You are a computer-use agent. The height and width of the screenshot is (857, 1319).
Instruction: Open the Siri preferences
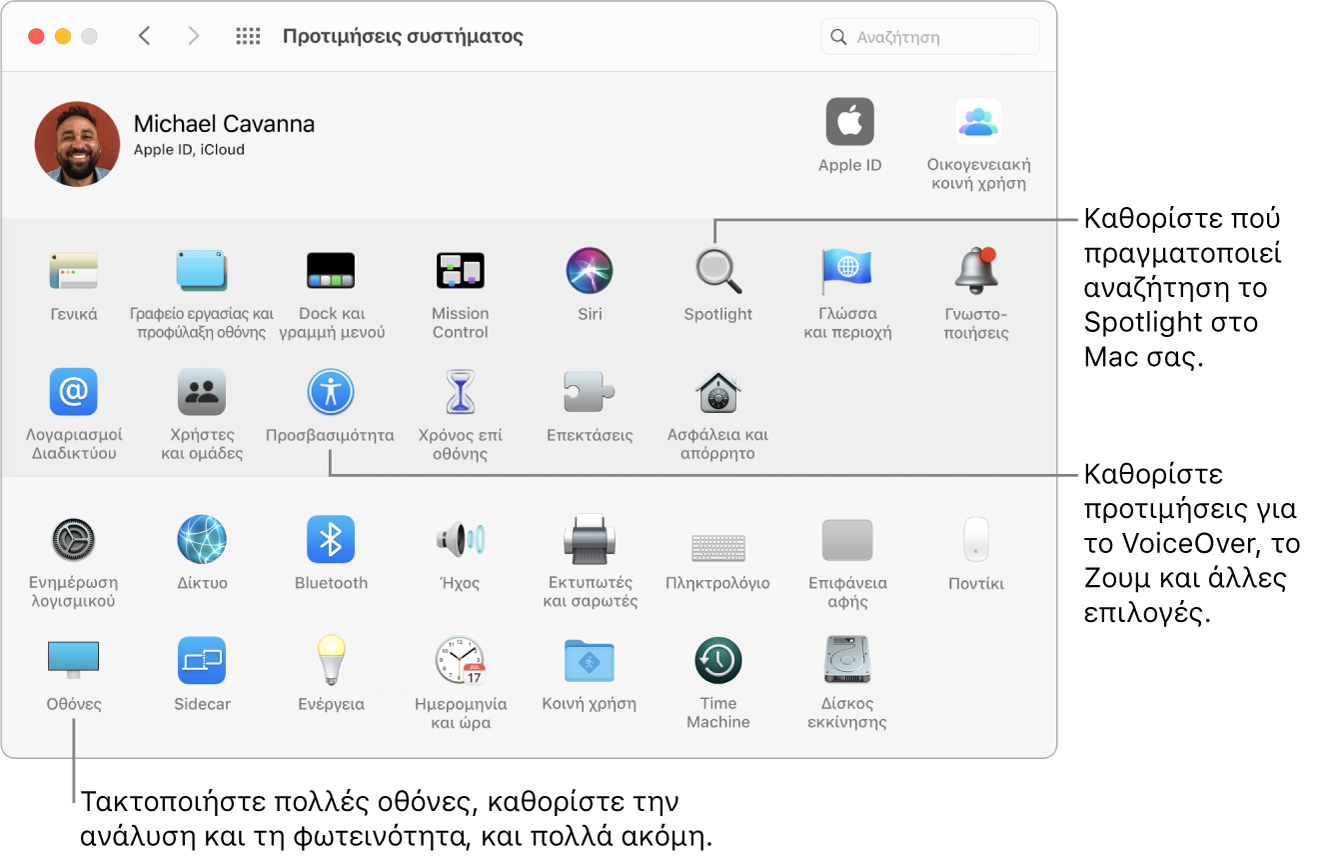pyautogui.click(x=590, y=271)
